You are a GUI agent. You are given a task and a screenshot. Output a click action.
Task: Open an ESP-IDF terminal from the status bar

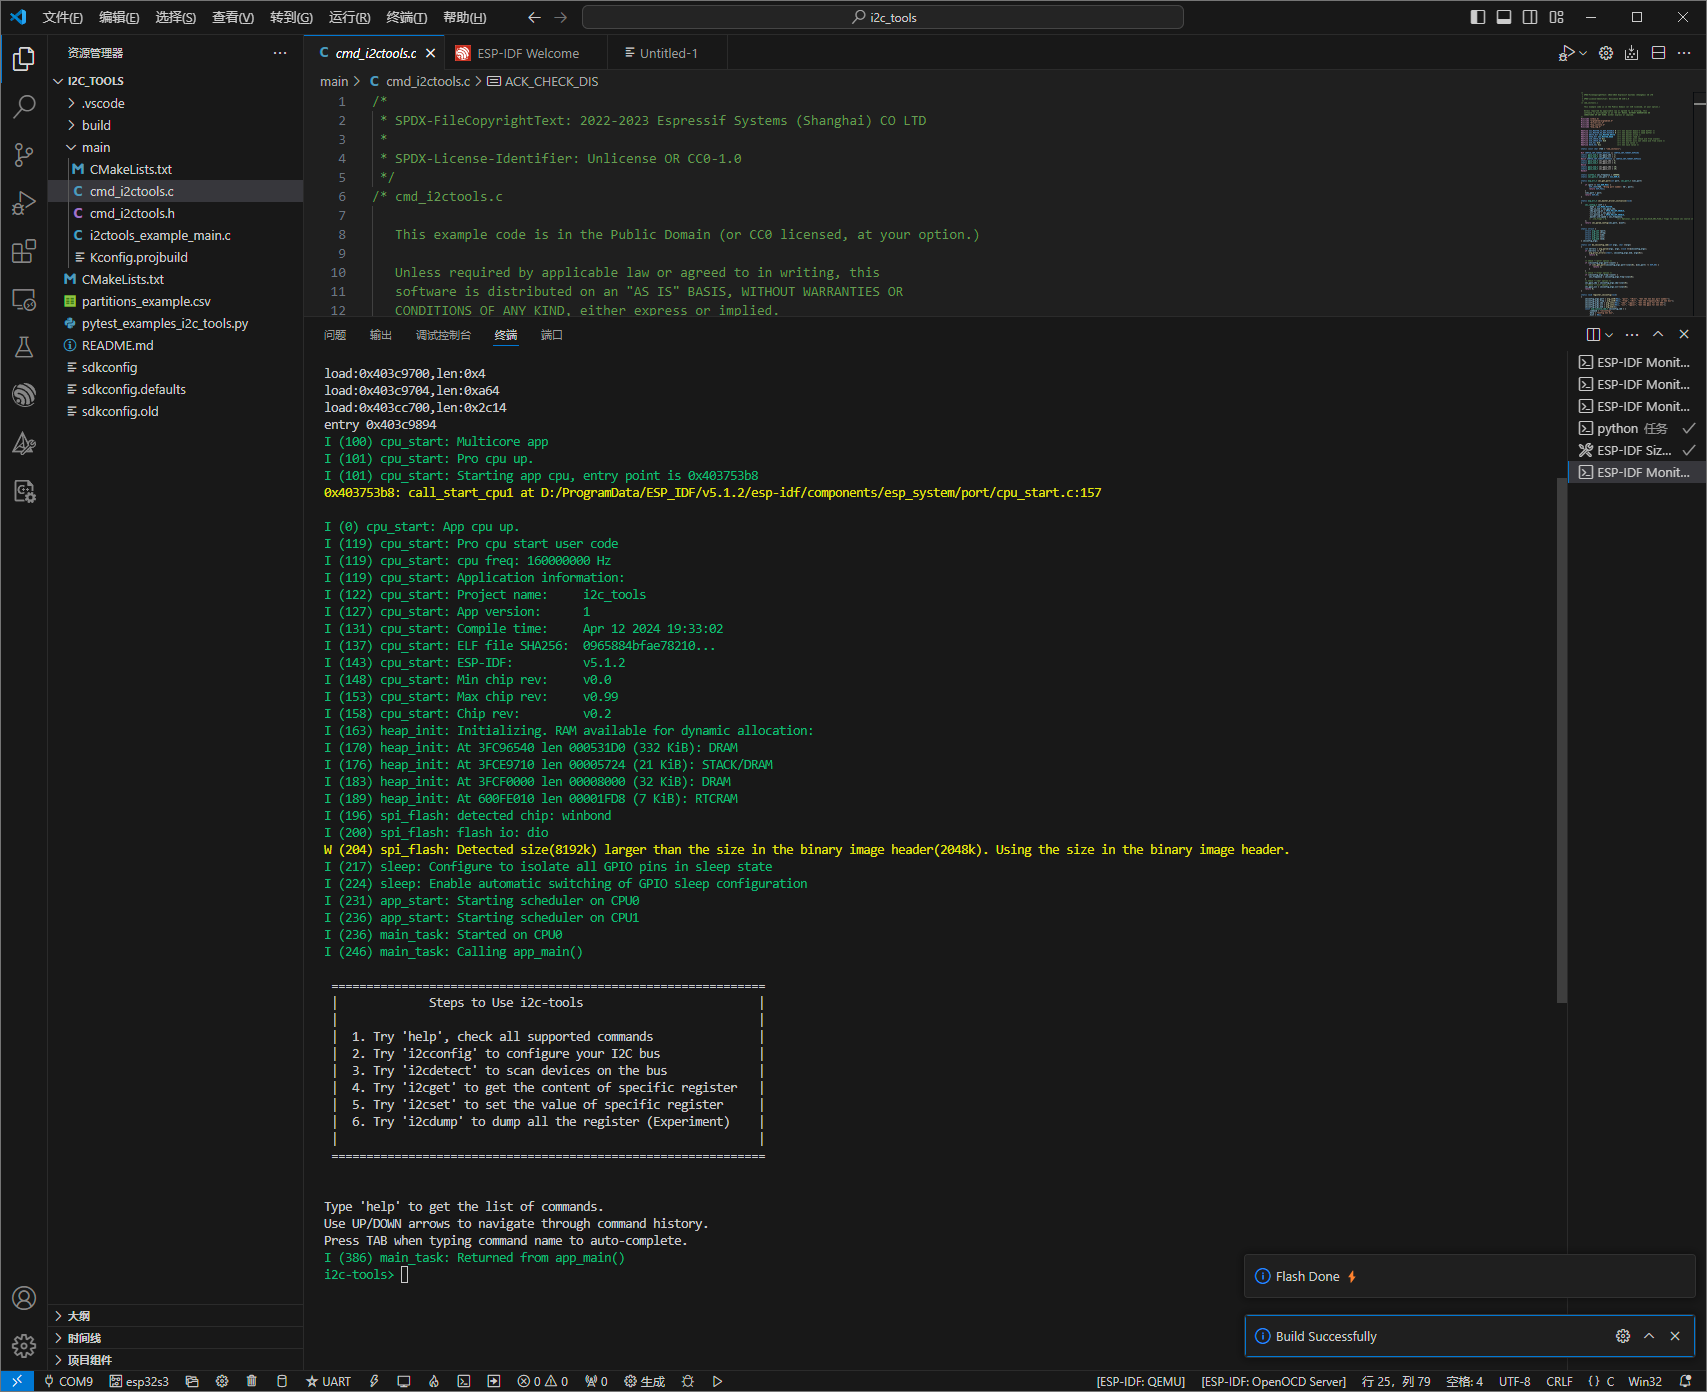click(x=464, y=1381)
